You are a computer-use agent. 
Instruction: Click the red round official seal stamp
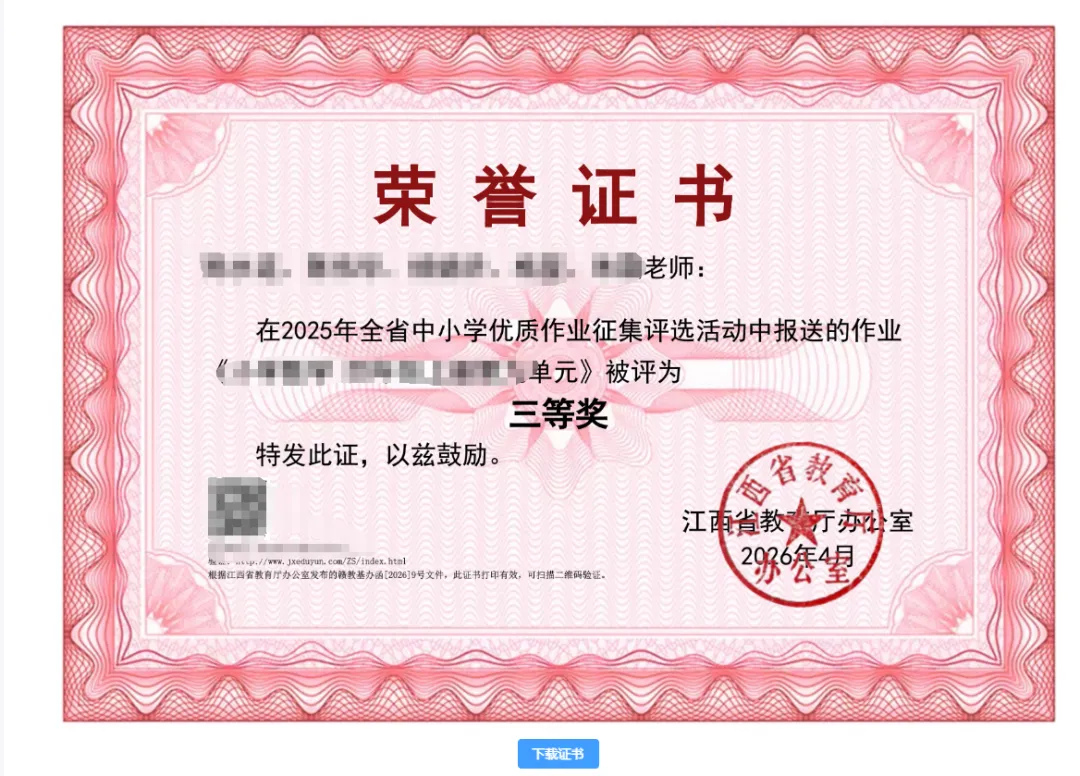pyautogui.click(x=800, y=525)
